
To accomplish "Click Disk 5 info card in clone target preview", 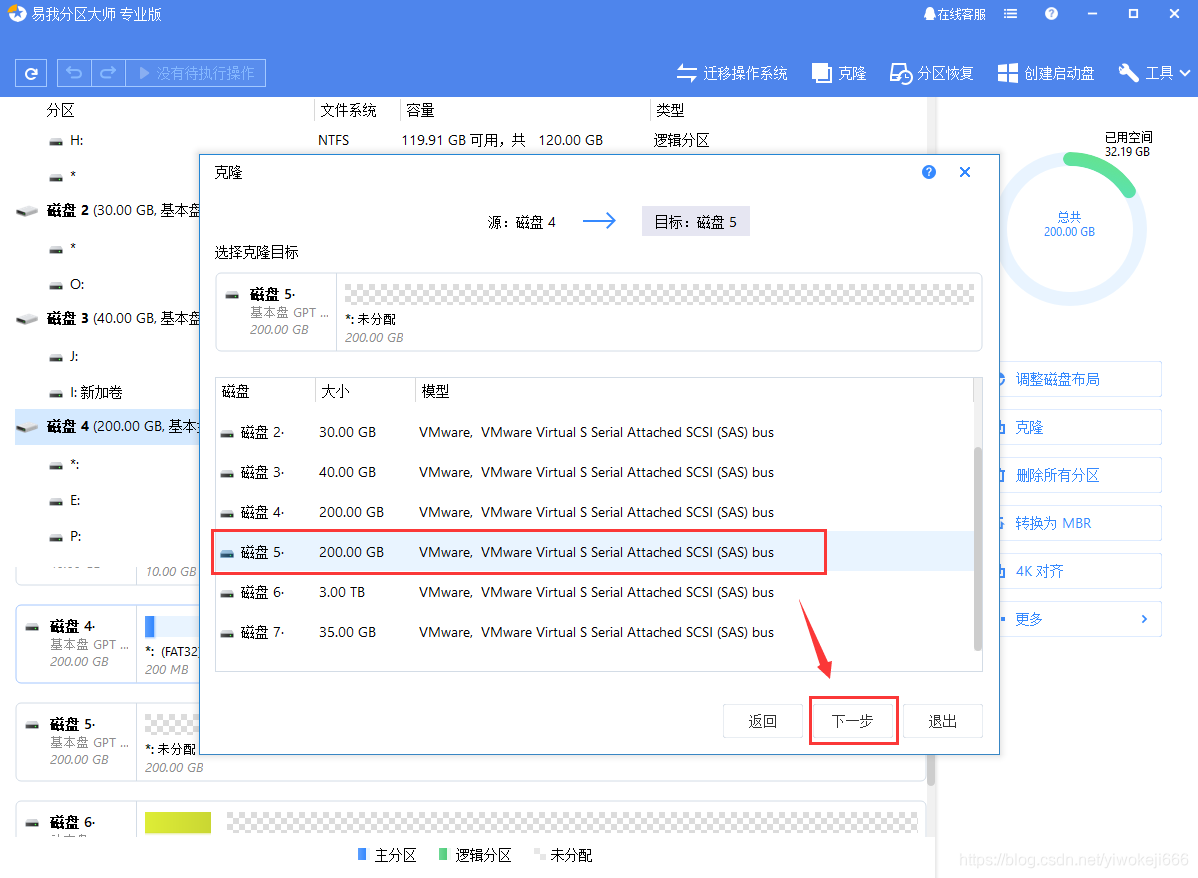I will coord(277,312).
